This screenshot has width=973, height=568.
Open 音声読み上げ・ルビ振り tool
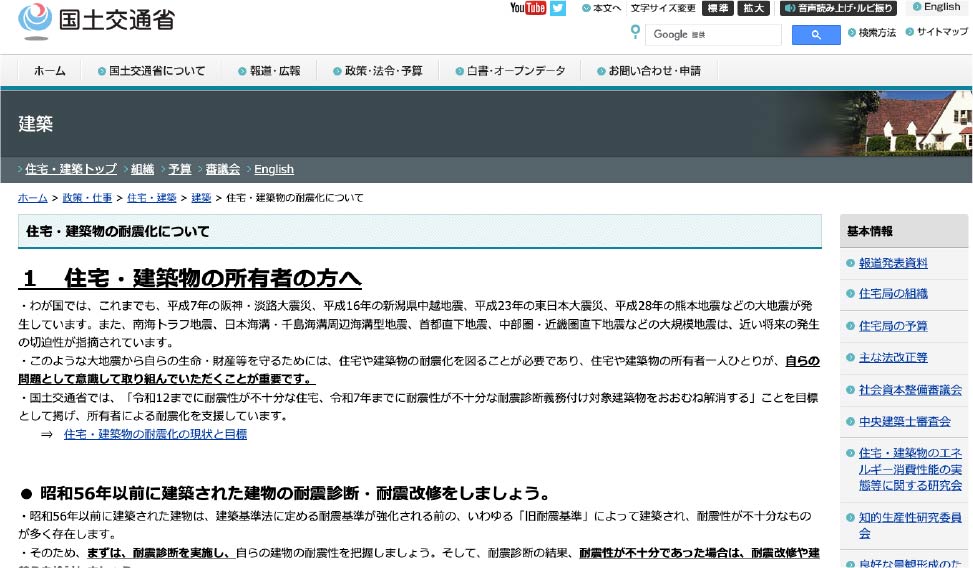839,8
